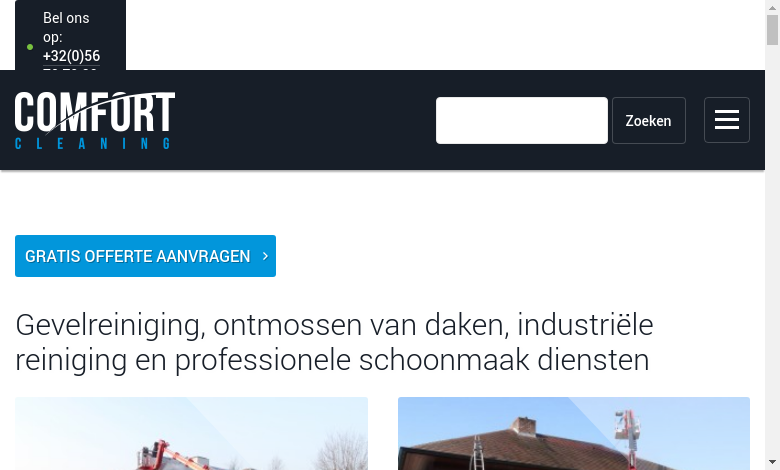
Task: Click the green availability dot
Action: click(30, 47)
